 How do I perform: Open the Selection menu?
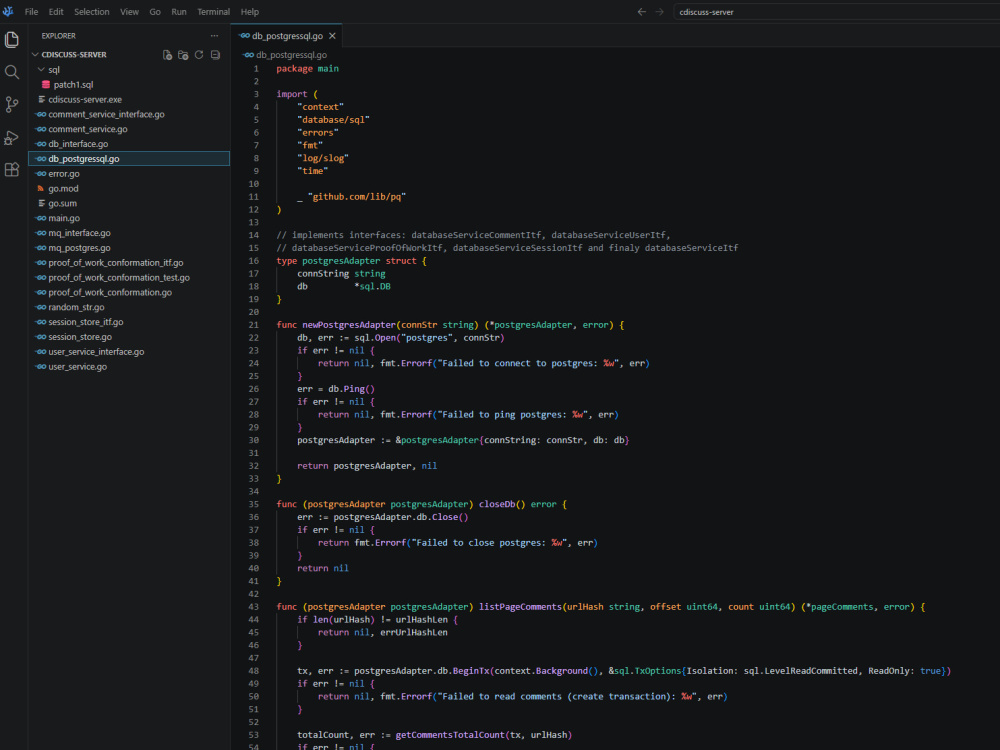(x=92, y=11)
